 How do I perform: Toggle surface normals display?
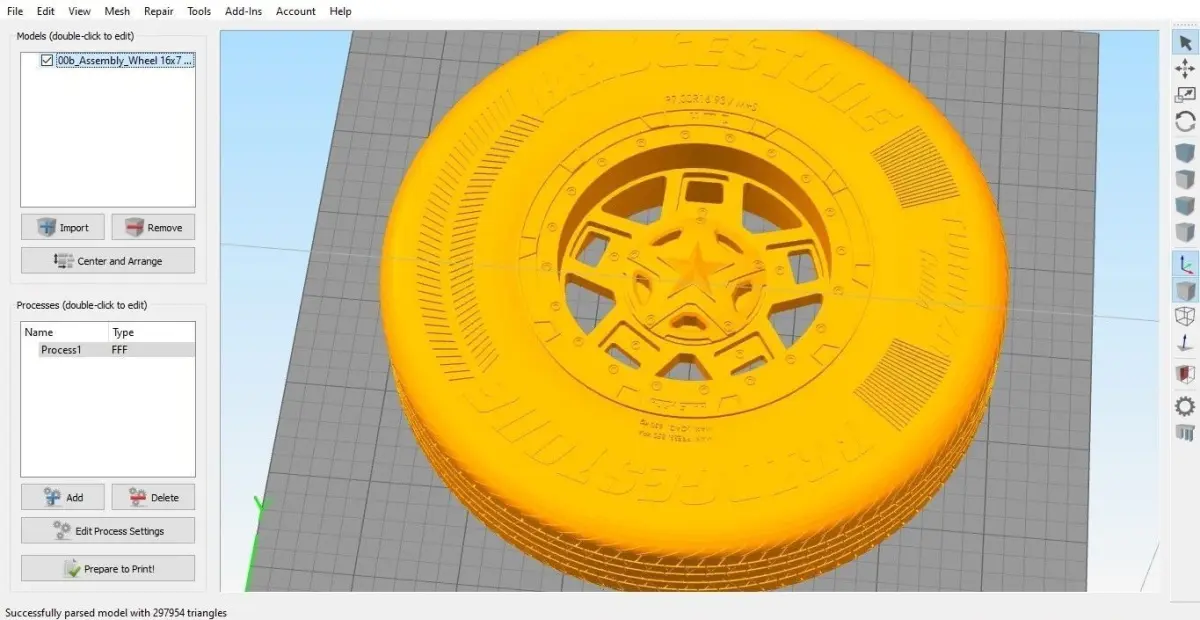(x=1185, y=343)
